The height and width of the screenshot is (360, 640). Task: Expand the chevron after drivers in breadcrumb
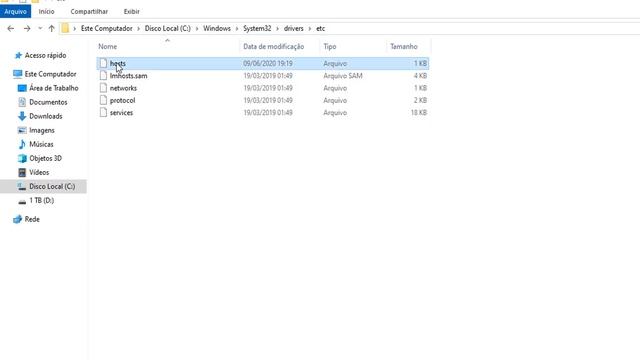tap(310, 28)
